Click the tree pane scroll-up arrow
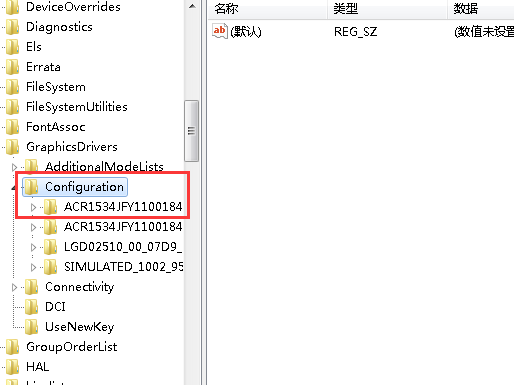The height and width of the screenshot is (385, 514). (192, 6)
